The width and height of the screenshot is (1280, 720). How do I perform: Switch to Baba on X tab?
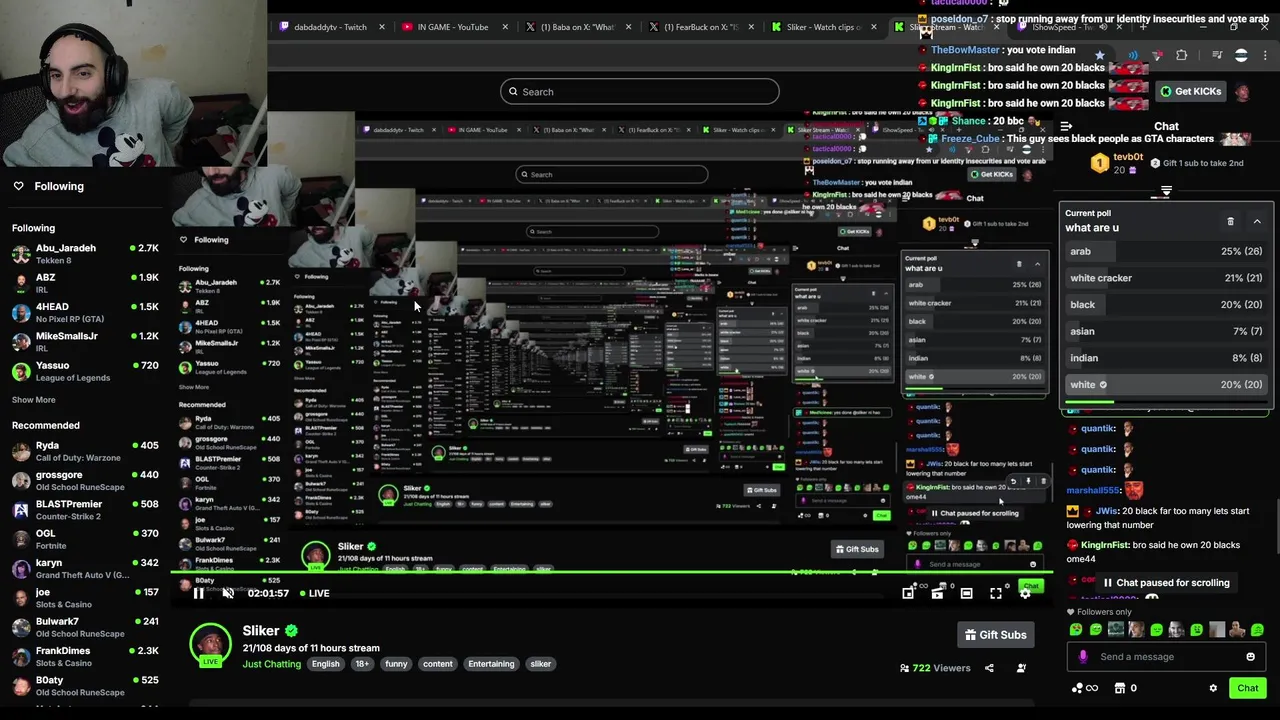[x=577, y=27]
